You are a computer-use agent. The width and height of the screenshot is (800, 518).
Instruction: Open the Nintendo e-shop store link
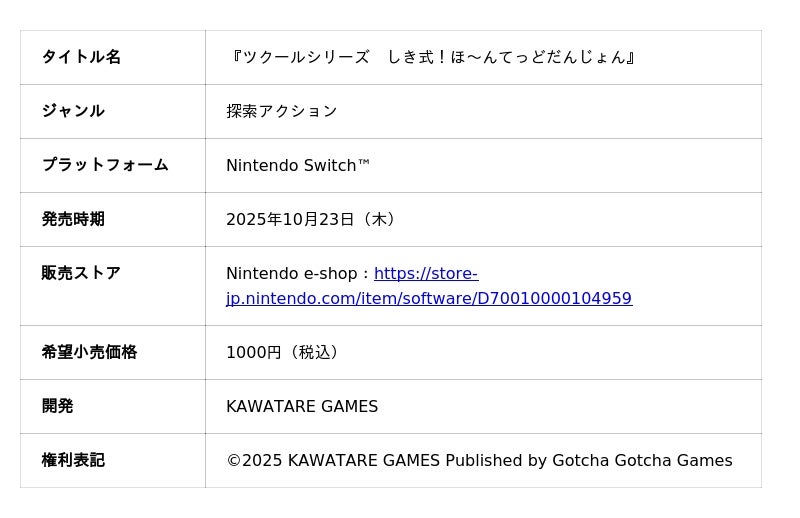(x=429, y=298)
